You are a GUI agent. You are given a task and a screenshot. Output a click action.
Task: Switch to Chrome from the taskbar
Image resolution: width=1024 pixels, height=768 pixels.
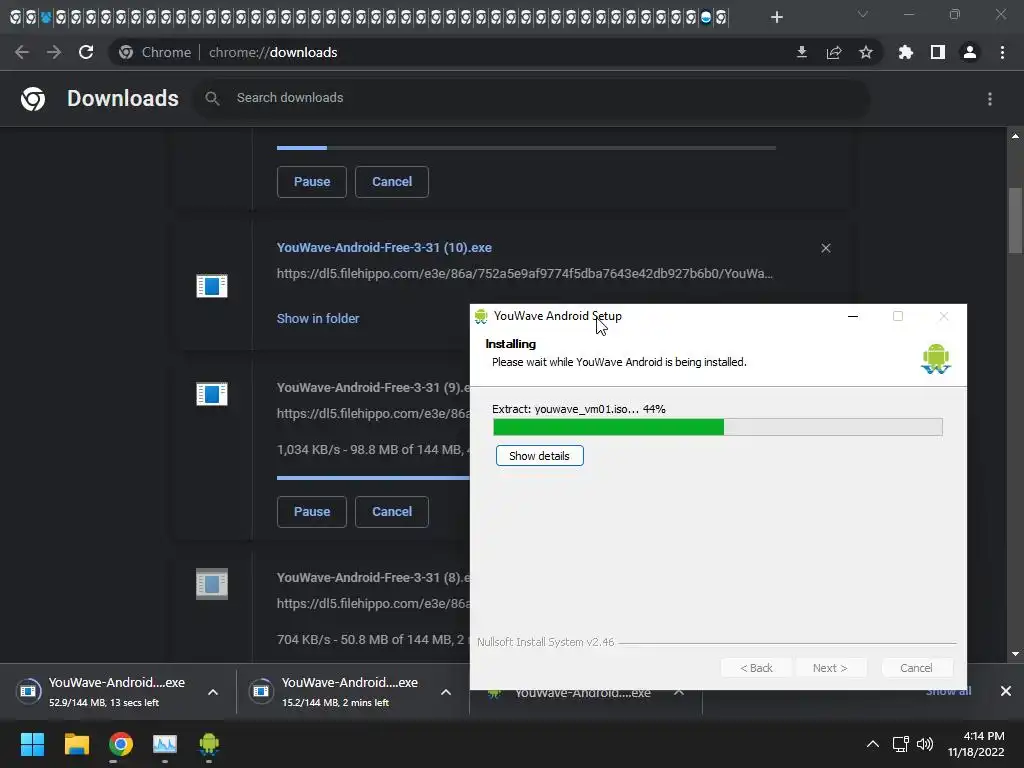point(121,744)
